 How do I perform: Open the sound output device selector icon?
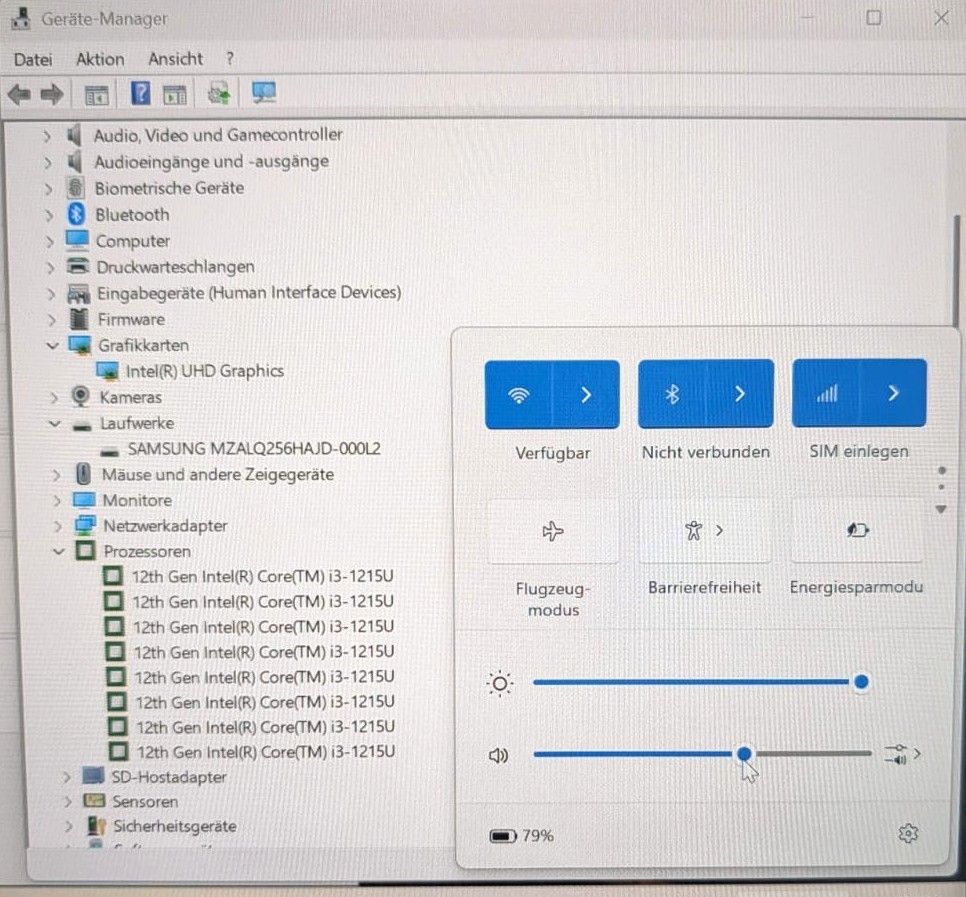pyautogui.click(x=902, y=754)
